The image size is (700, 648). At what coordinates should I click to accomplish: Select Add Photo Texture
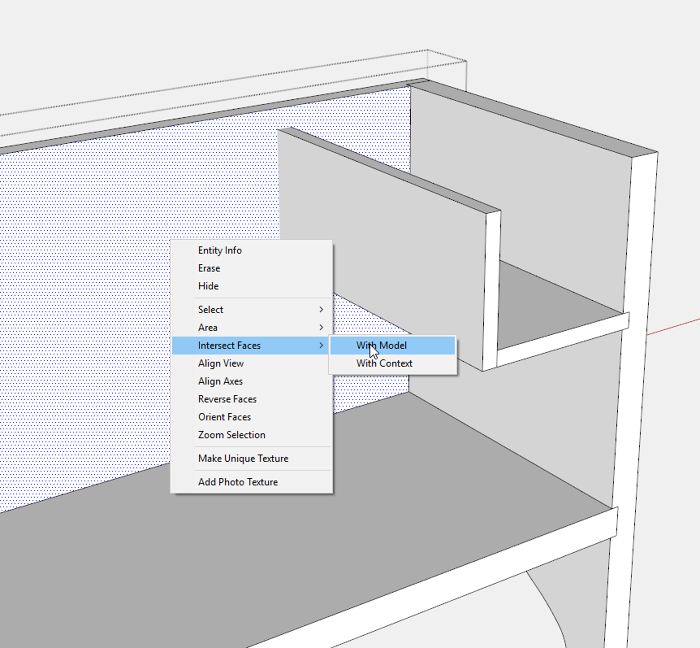(x=238, y=482)
